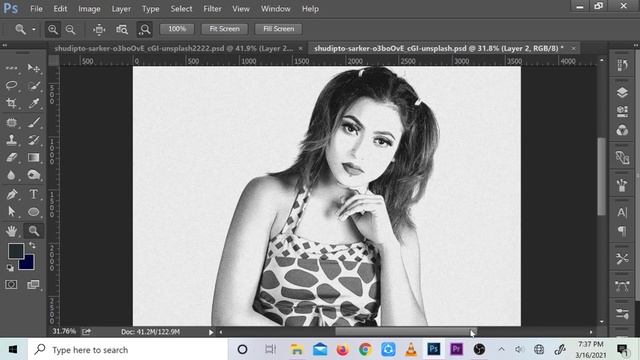Enable Zoom Out mode in options bar
Image resolution: width=640 pixels, height=360 pixels.
(x=71, y=29)
